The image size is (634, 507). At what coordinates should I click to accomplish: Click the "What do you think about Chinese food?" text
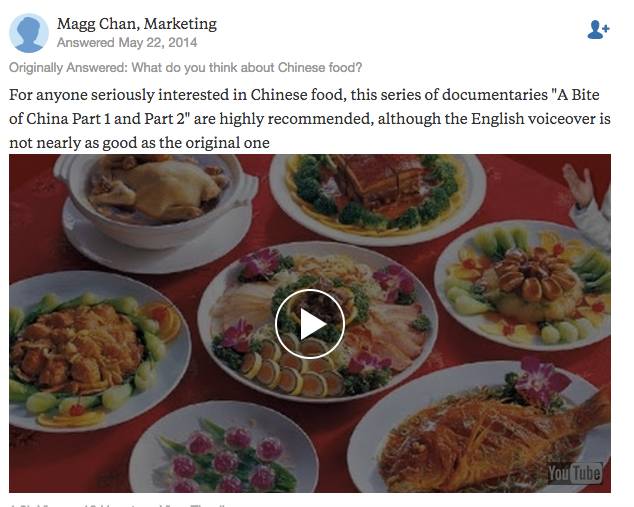click(x=247, y=68)
